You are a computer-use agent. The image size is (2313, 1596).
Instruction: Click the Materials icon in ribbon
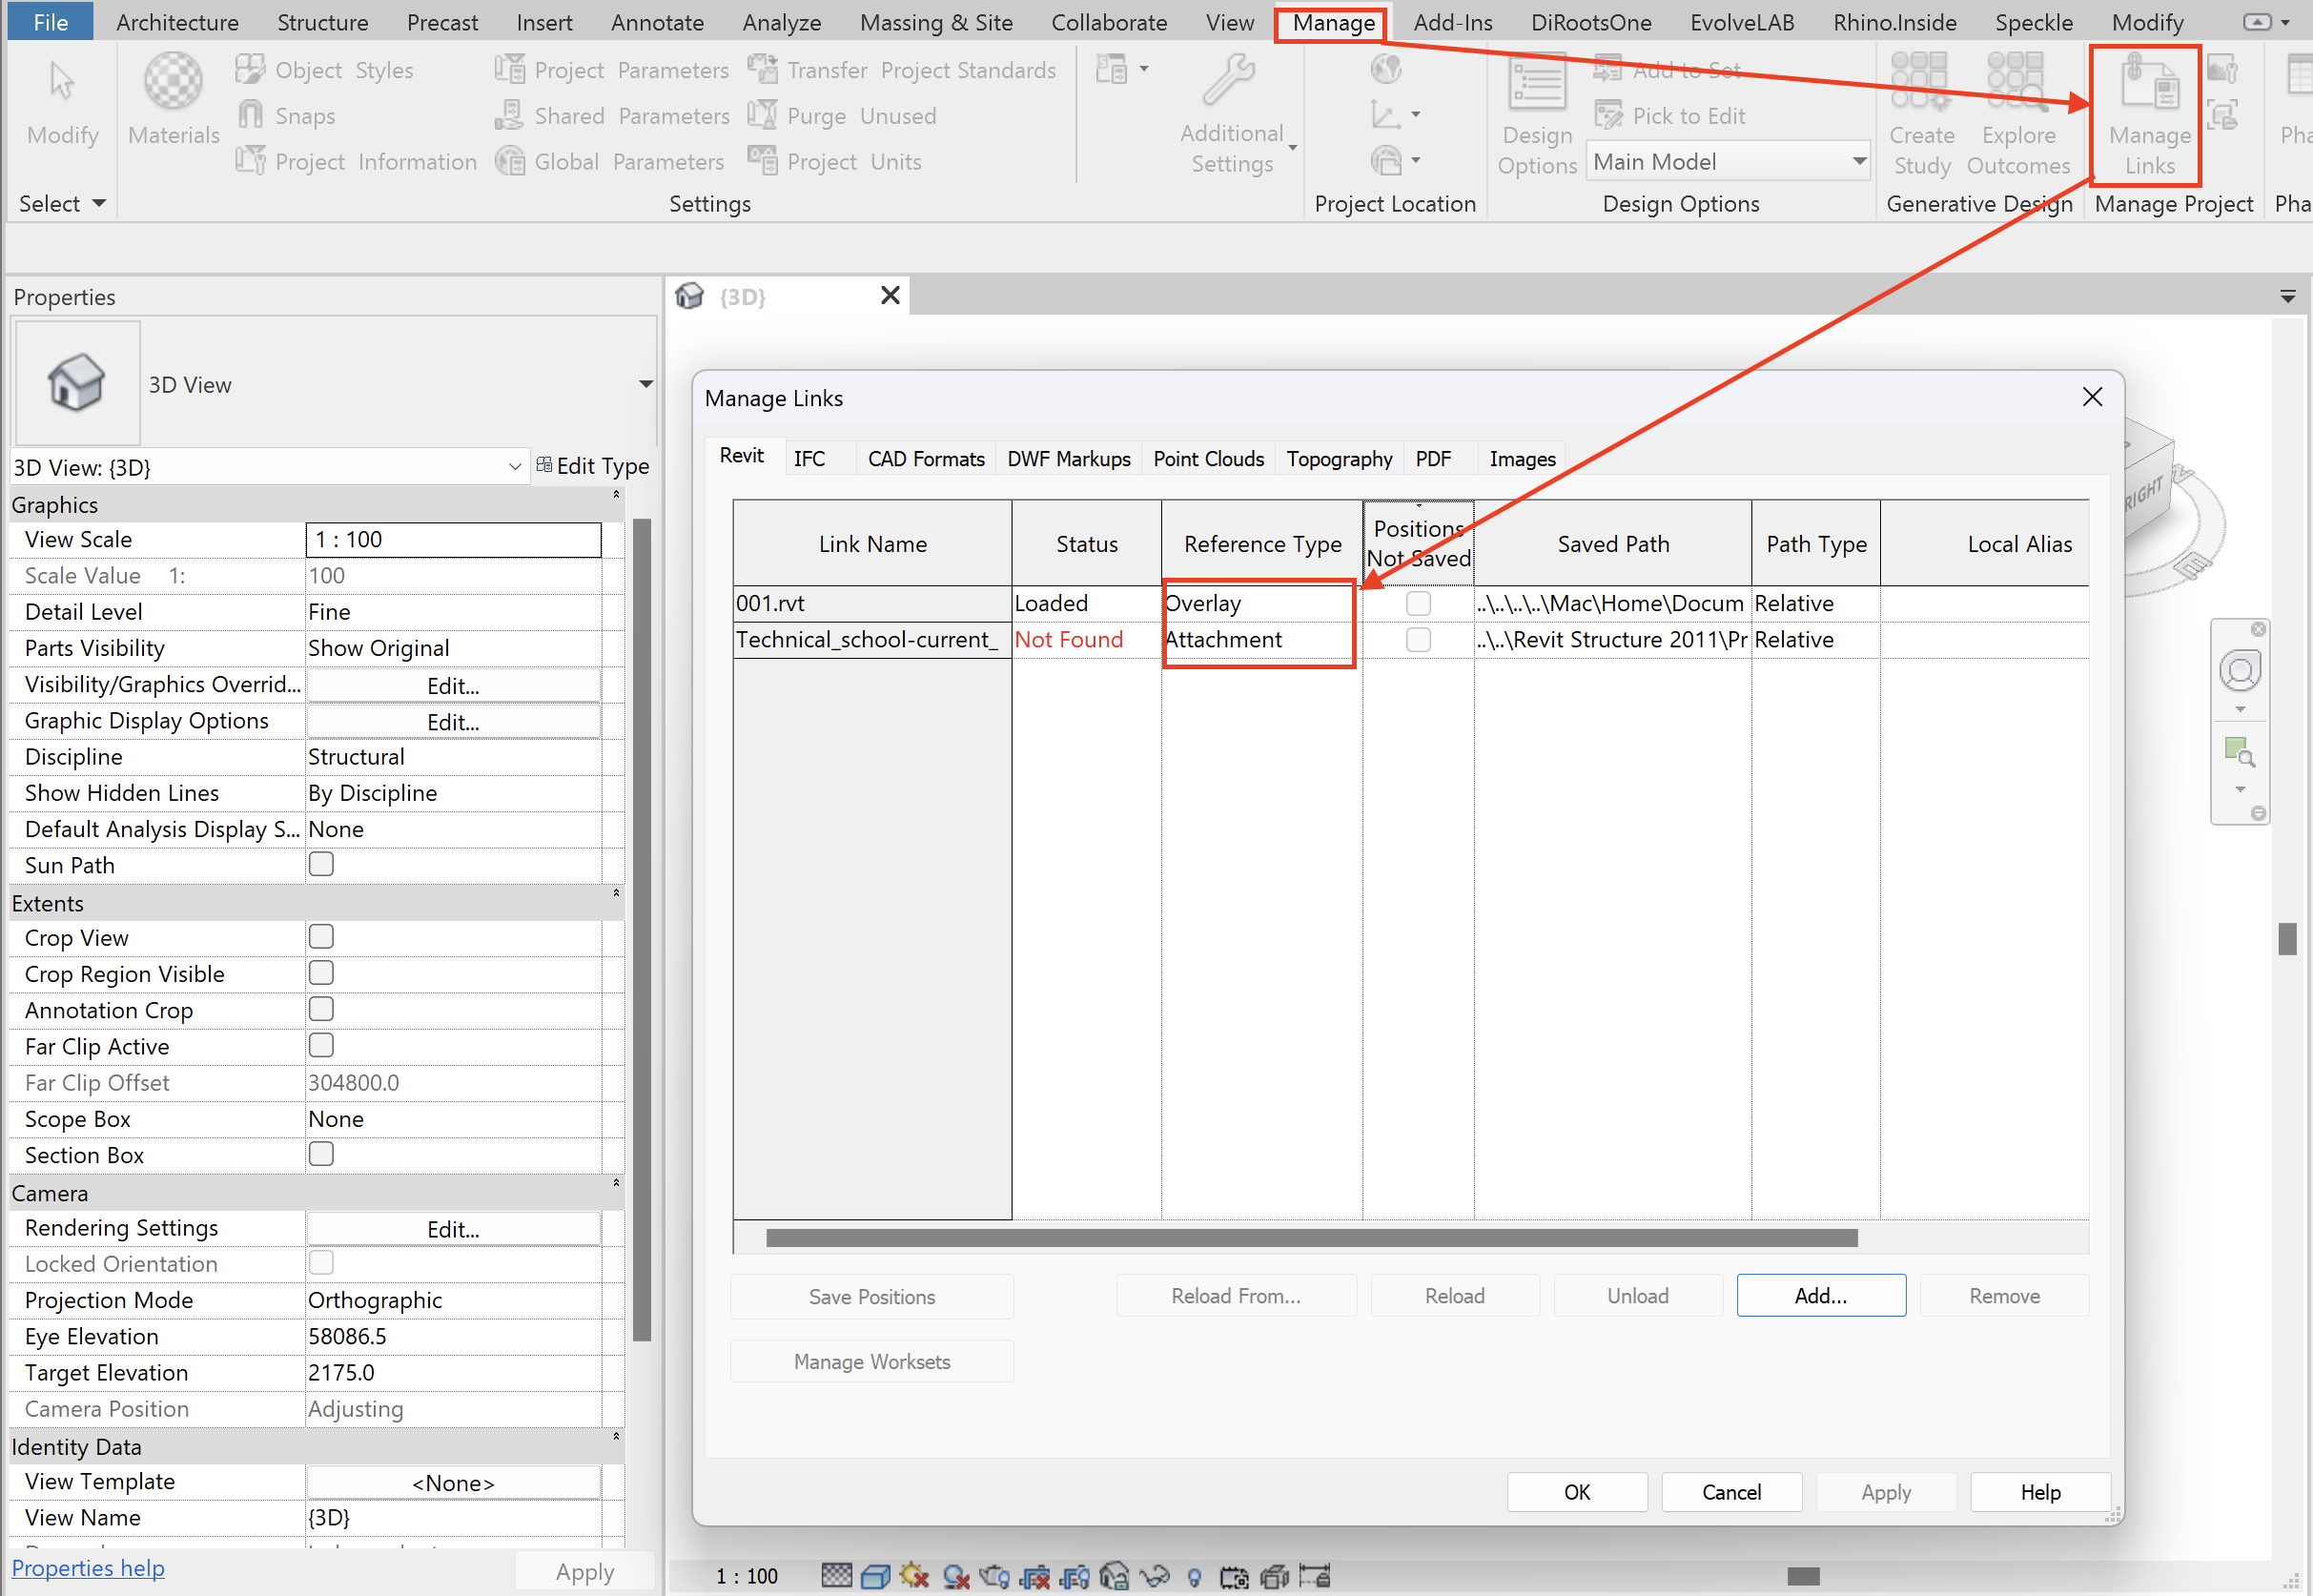(x=173, y=82)
